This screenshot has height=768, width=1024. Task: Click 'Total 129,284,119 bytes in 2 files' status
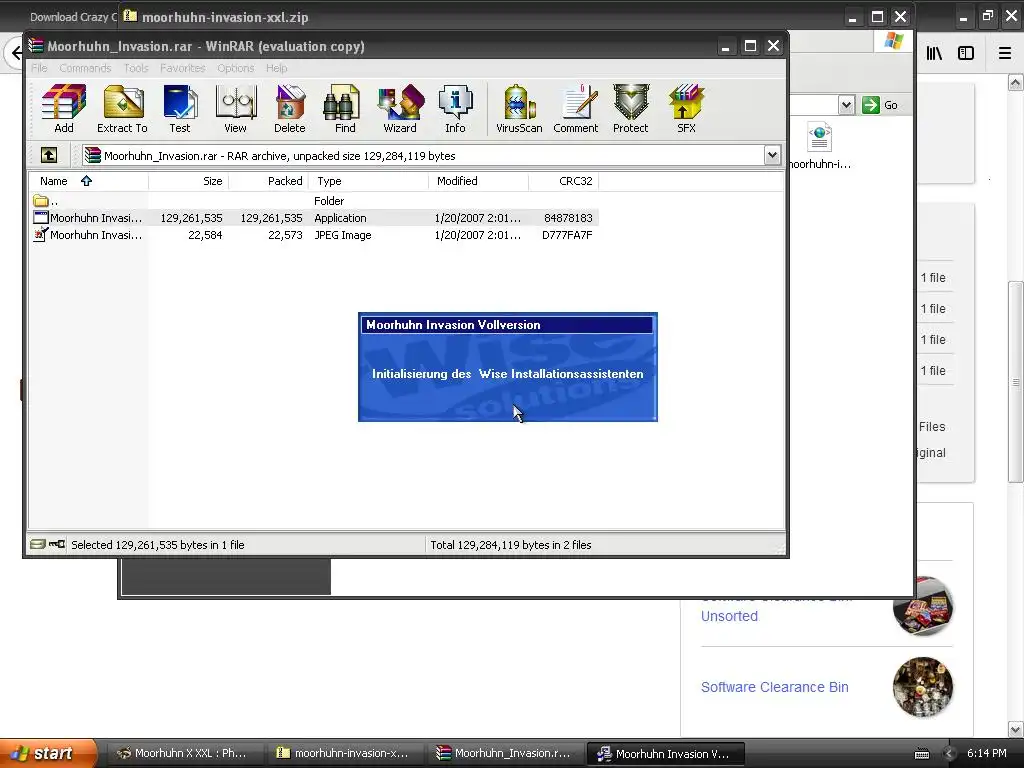[511, 544]
